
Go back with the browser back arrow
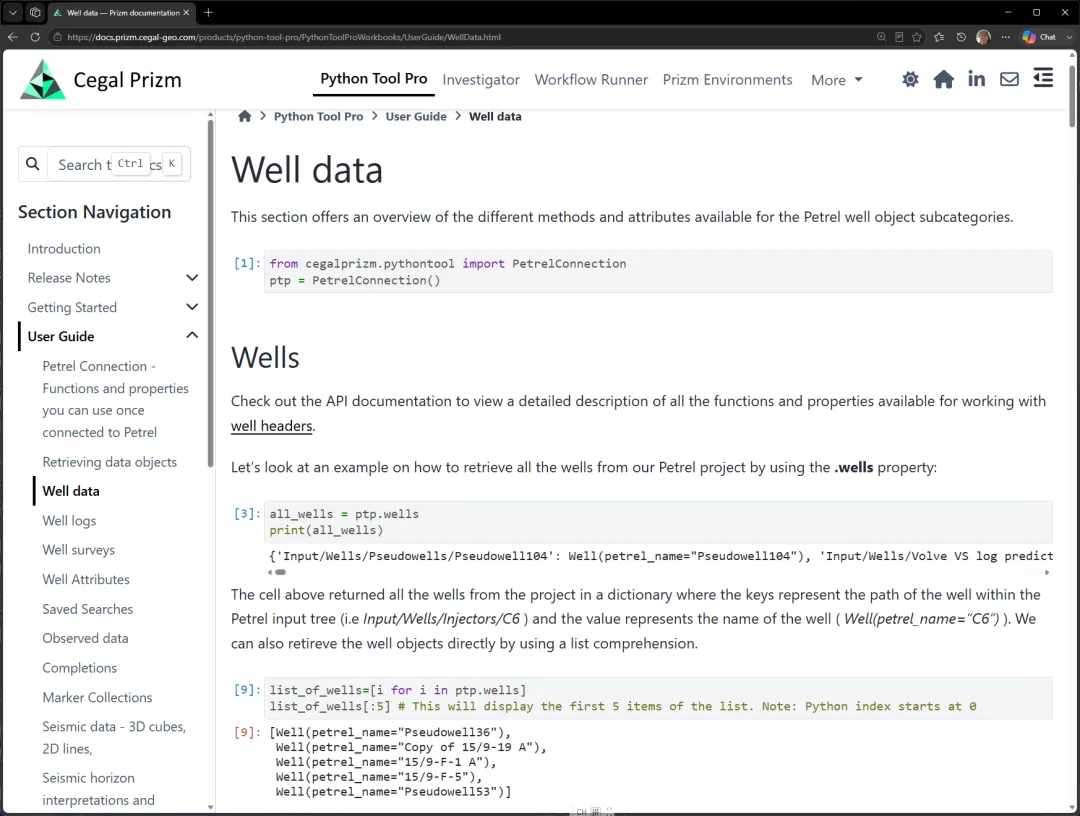12,37
